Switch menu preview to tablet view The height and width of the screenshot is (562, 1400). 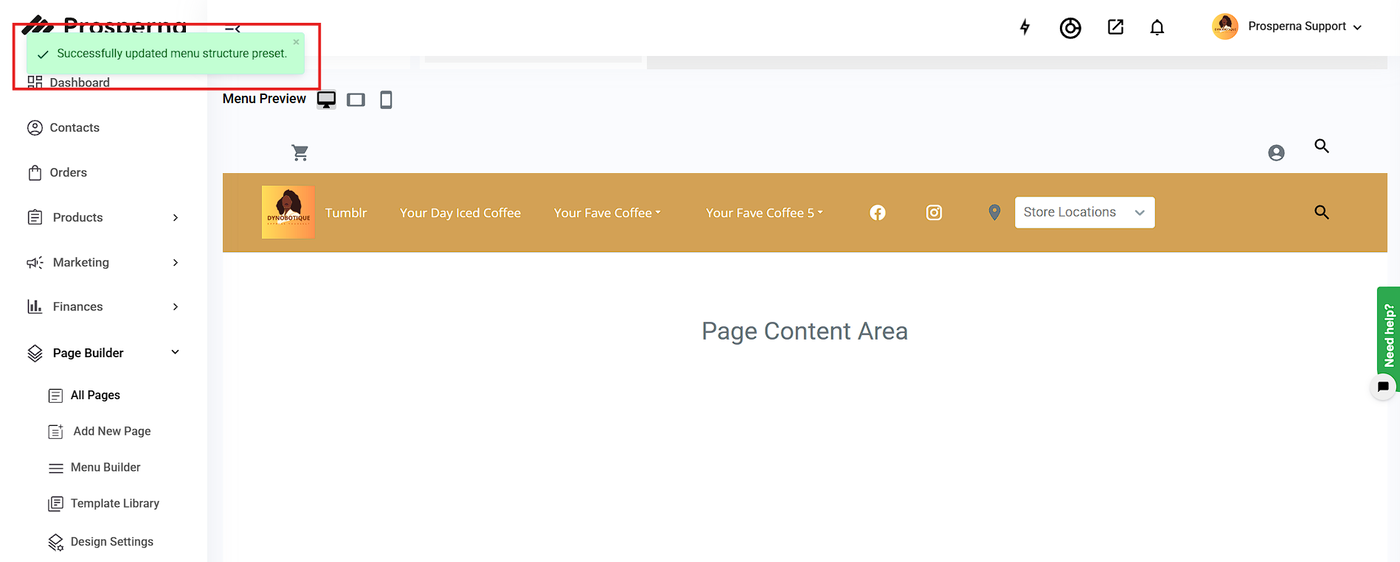coord(356,100)
